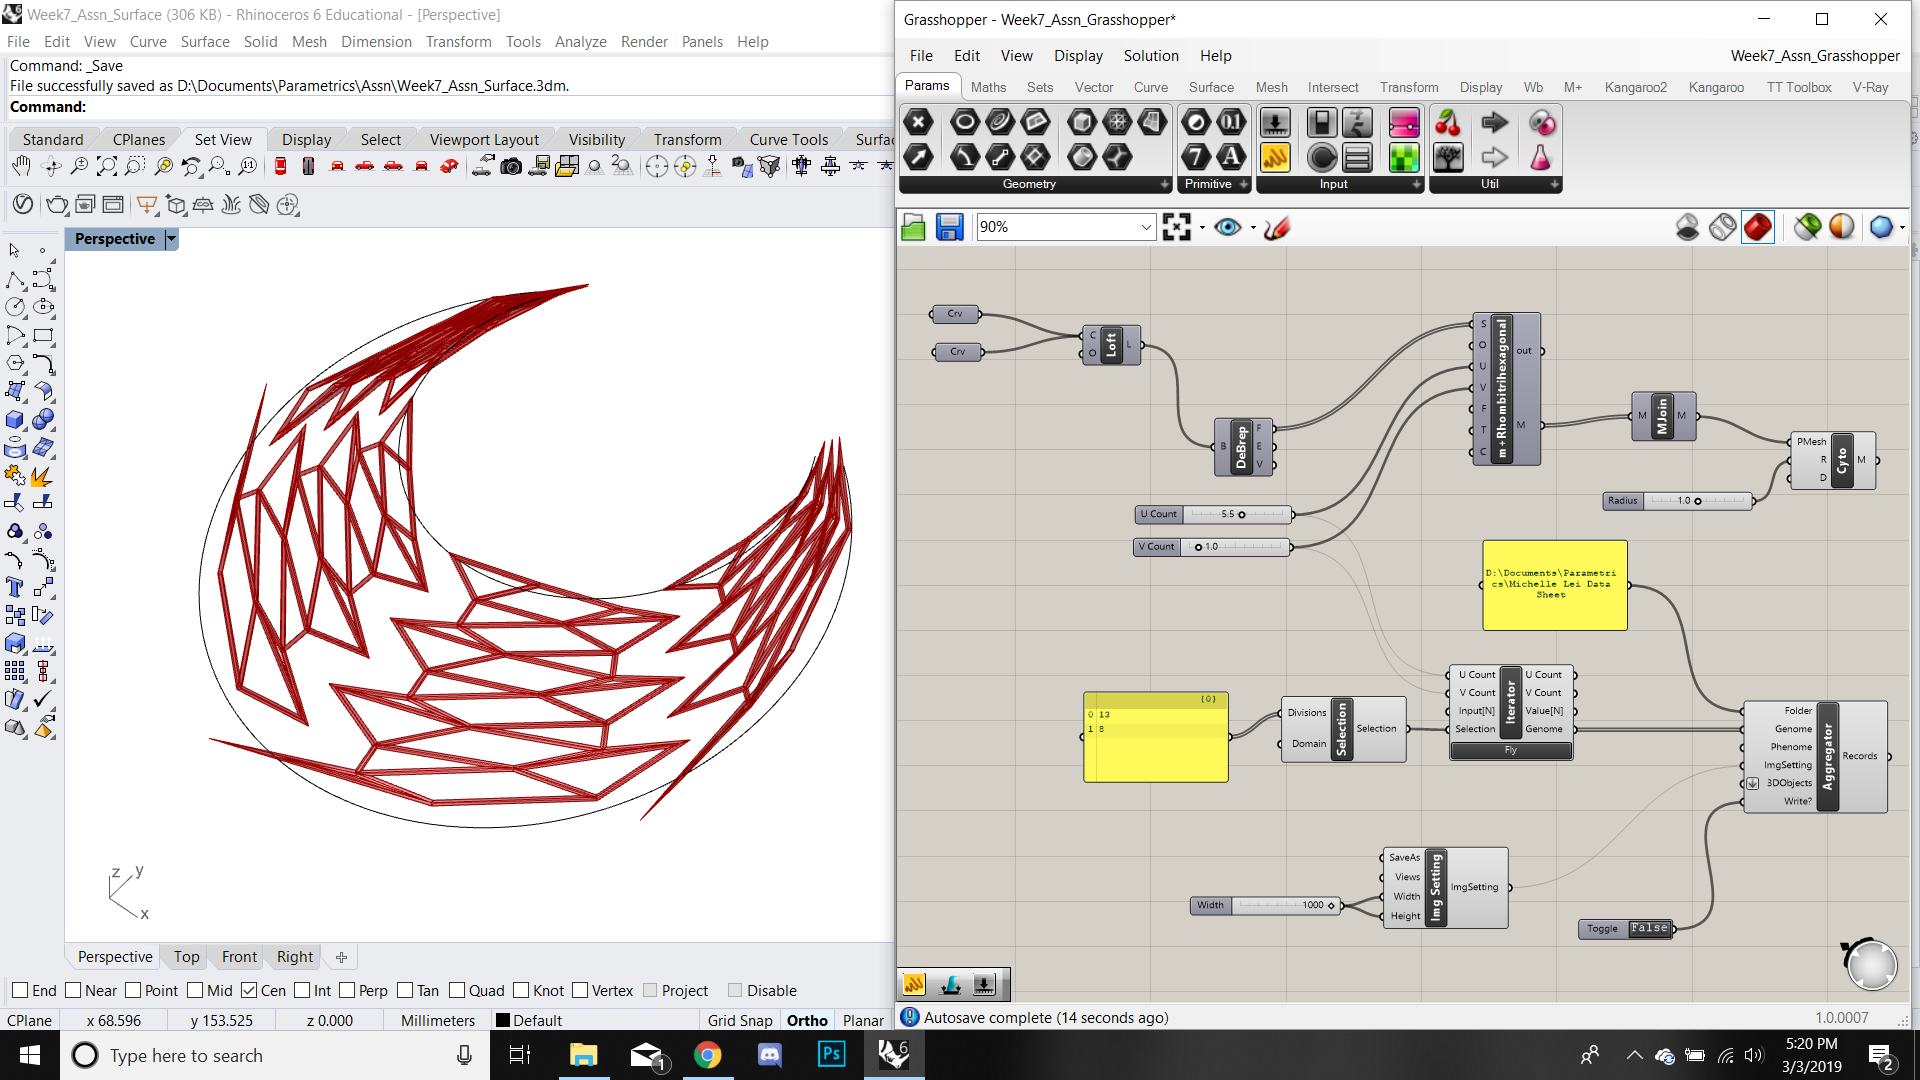
Task: Open the Surface menu in Rhino
Action: coord(205,42)
